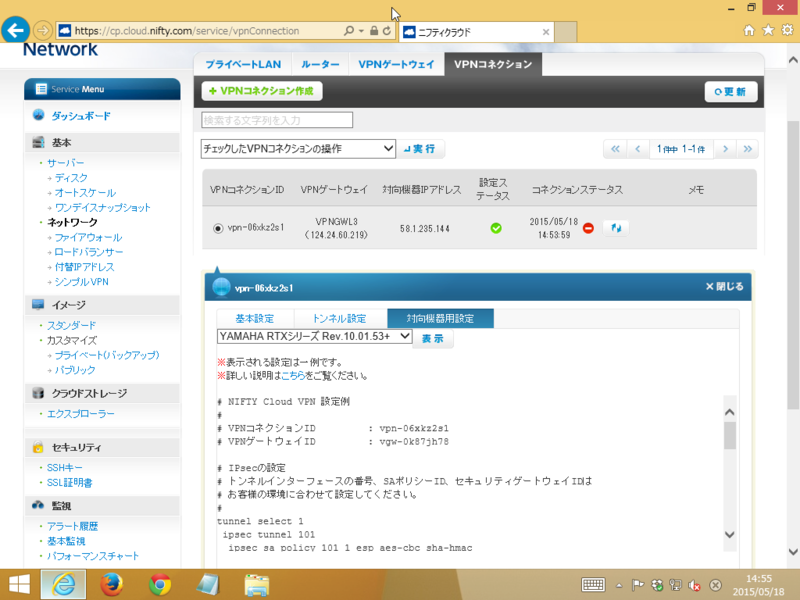This screenshot has height=600, width=800.
Task: Switch to VPNゲートウェイ tab
Action: point(396,64)
